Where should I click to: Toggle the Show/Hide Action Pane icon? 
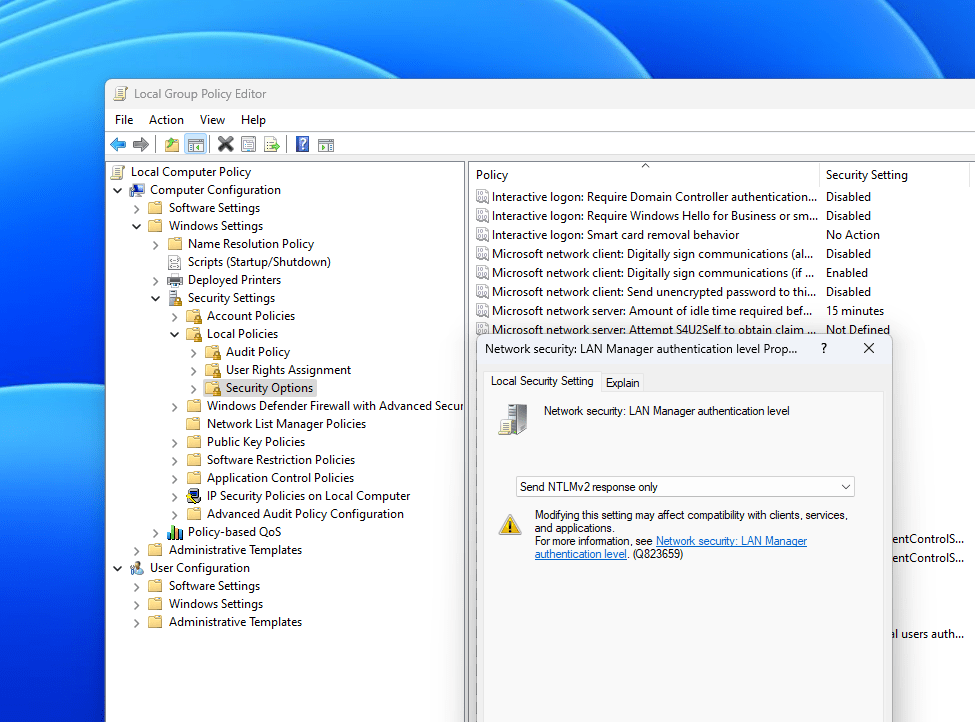coord(326,145)
